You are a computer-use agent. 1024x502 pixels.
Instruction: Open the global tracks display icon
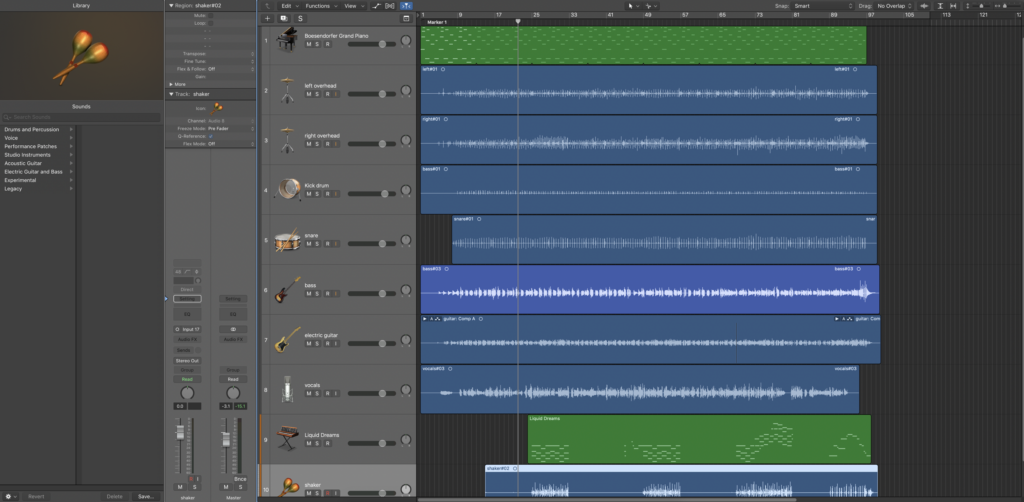pos(406,18)
